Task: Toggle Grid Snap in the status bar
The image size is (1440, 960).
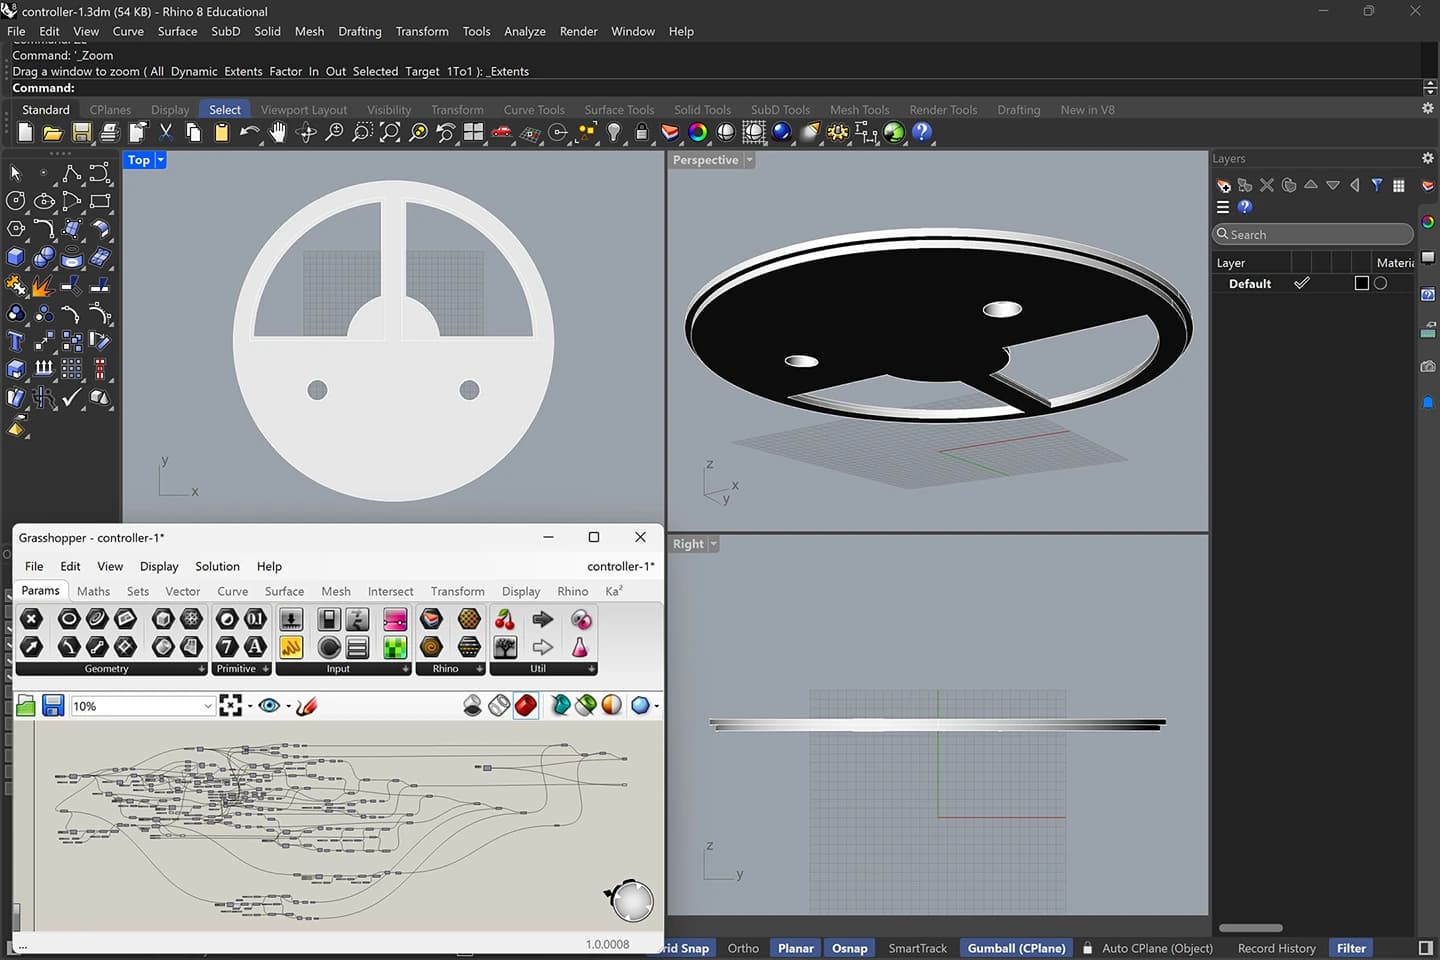Action: [x=687, y=948]
